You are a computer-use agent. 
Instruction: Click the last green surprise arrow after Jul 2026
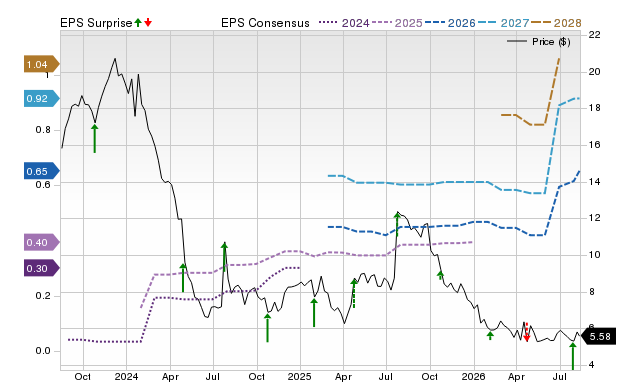coord(573,356)
